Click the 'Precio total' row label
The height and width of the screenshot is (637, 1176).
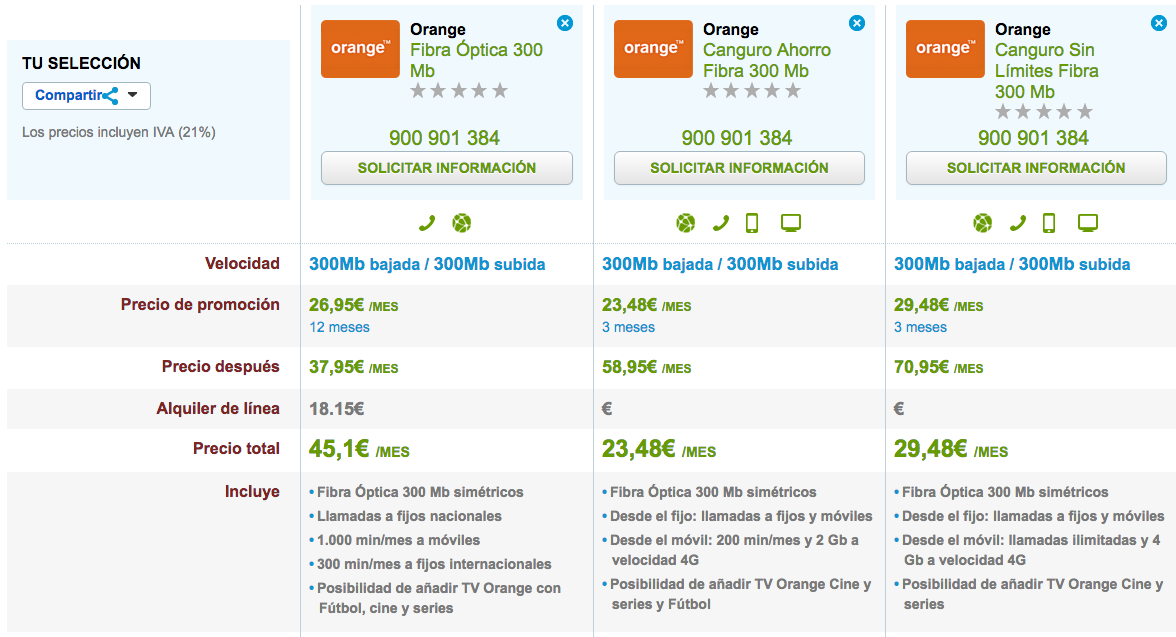(x=236, y=448)
